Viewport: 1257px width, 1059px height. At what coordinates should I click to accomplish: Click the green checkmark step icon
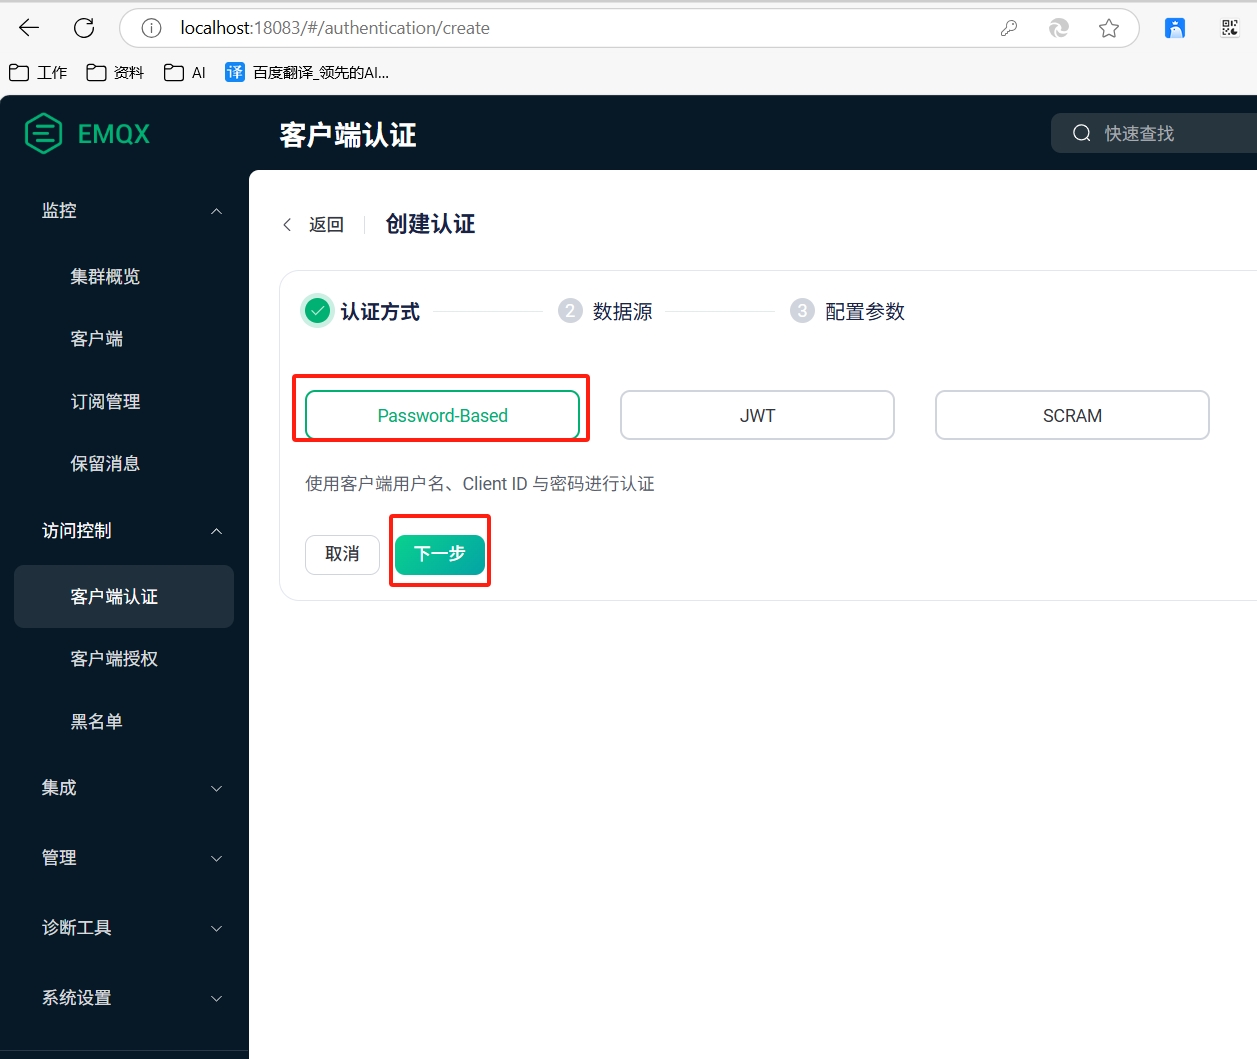pyautogui.click(x=317, y=311)
